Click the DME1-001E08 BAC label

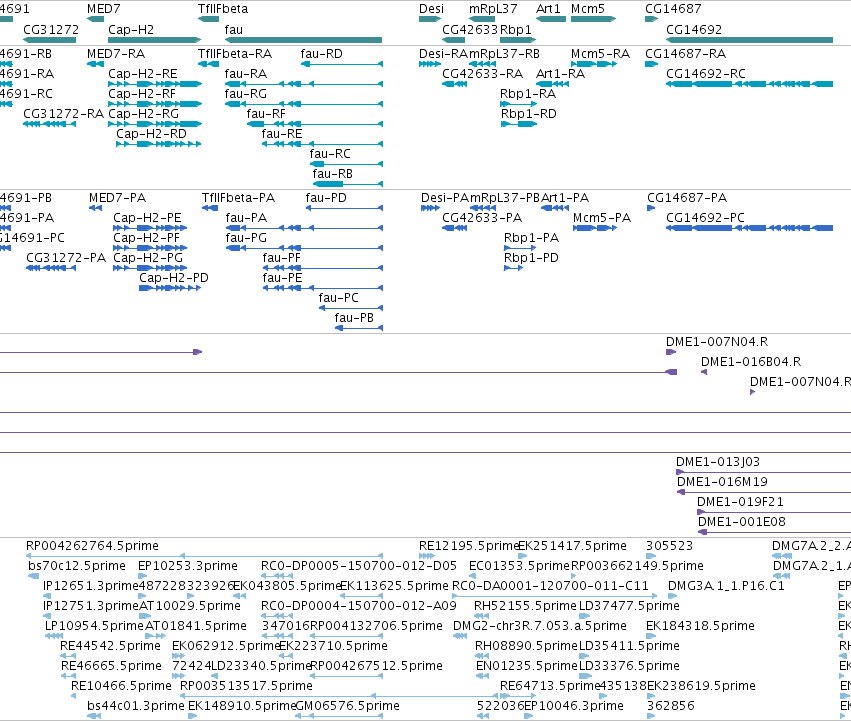741,522
